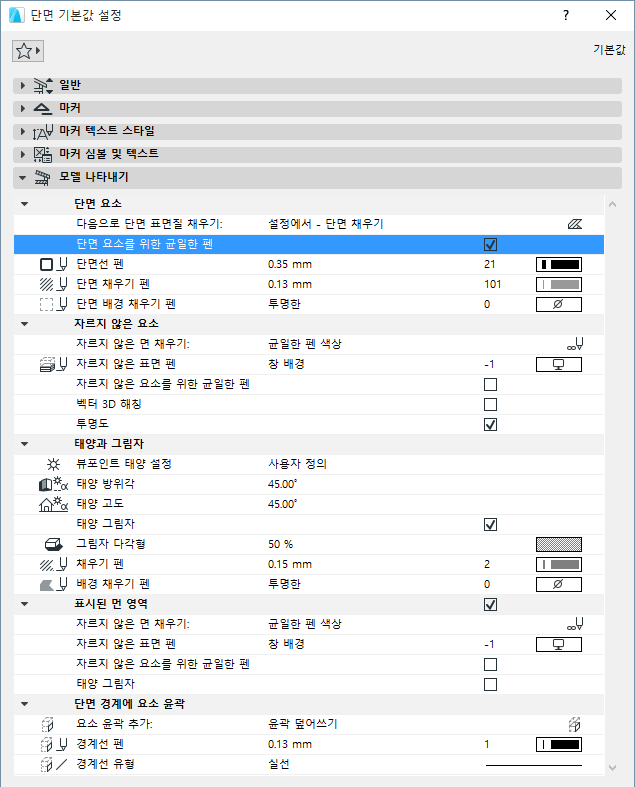Click the 경계선 유형 row icon
This screenshot has width=635, height=787.
point(53,764)
